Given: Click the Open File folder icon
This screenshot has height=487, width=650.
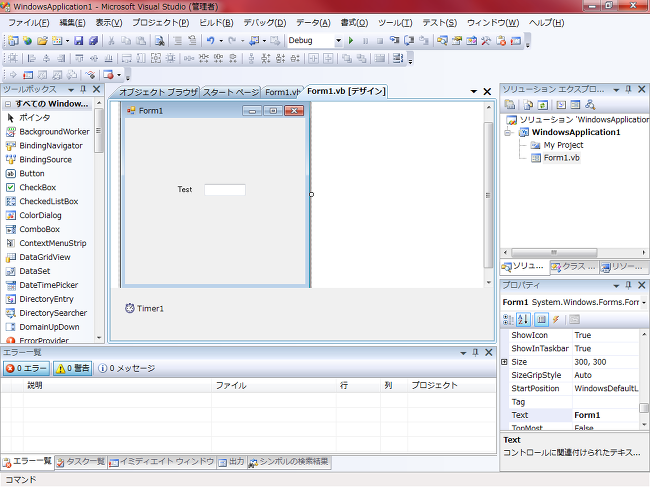Looking at the screenshot, I should click(x=42, y=41).
